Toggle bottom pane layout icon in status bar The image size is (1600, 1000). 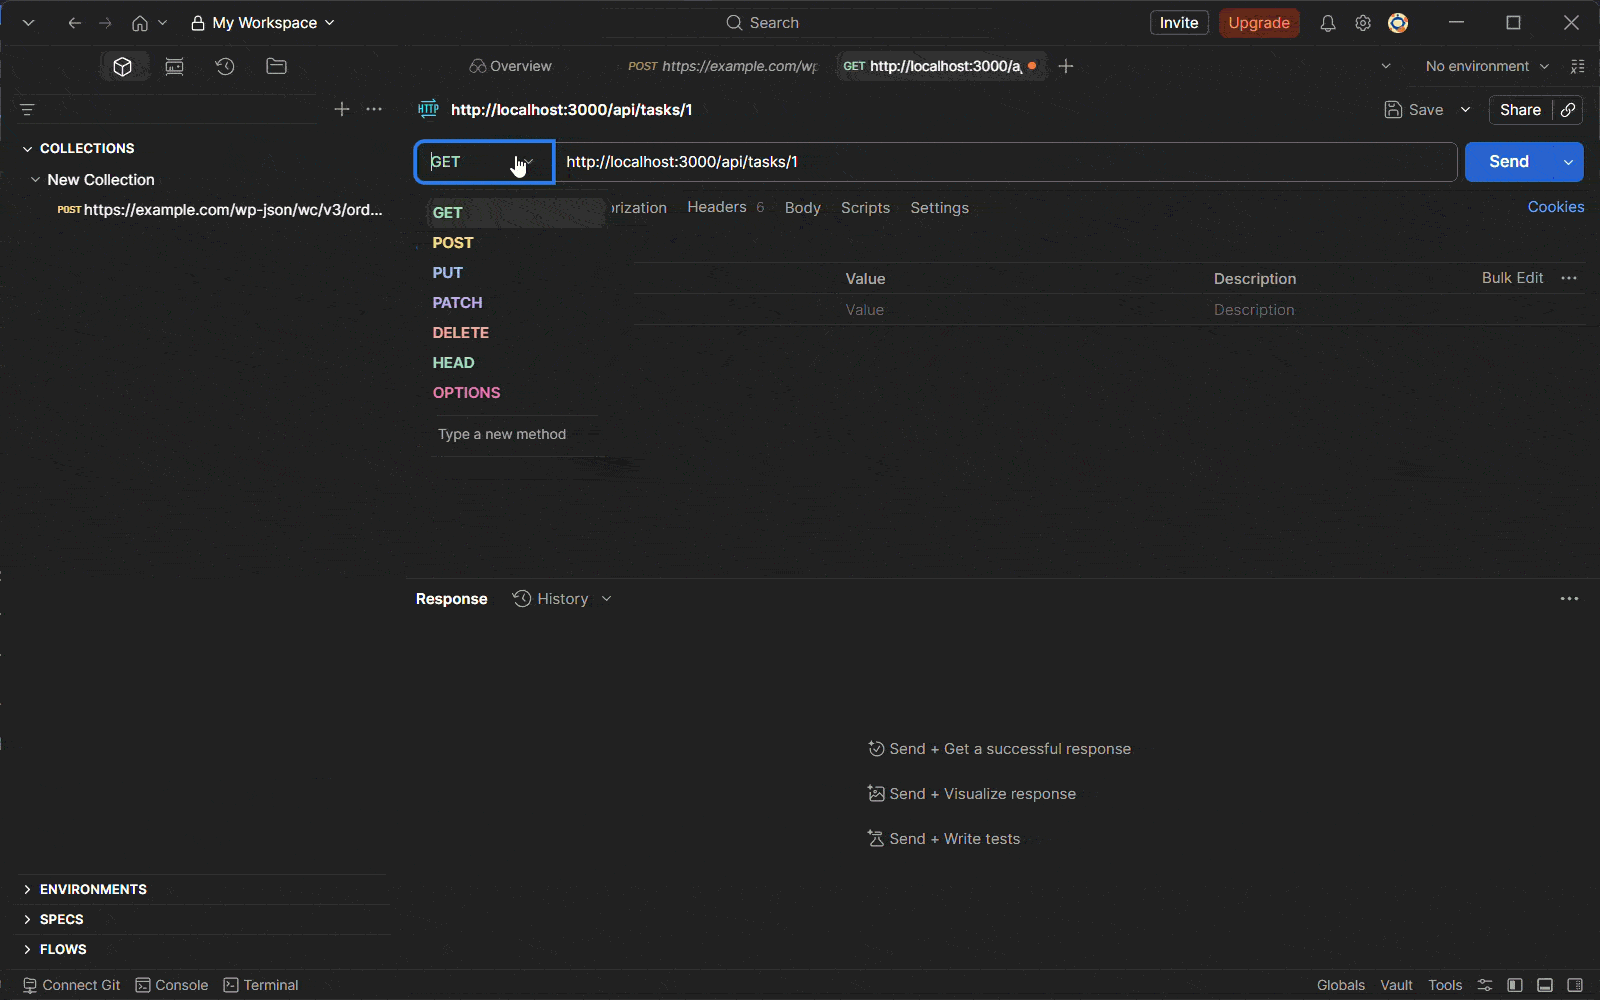pos(1545,985)
